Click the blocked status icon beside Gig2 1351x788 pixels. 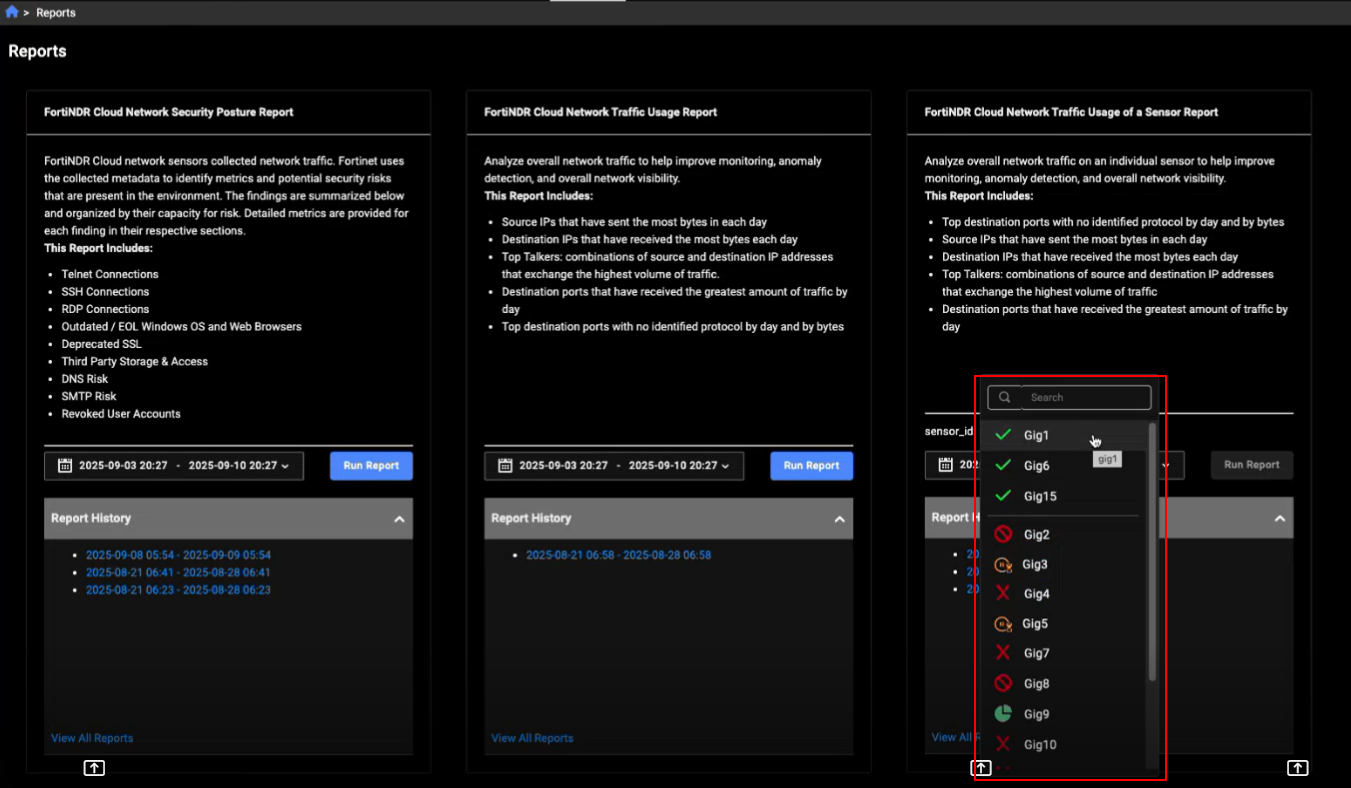click(1003, 534)
